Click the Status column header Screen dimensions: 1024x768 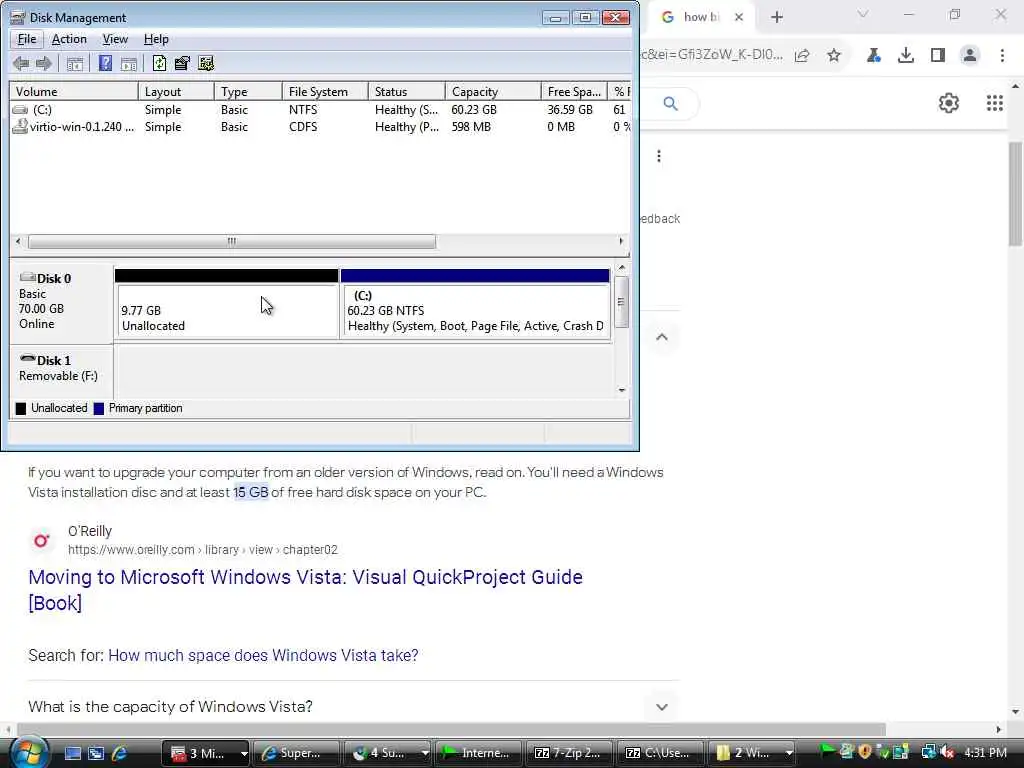click(406, 91)
